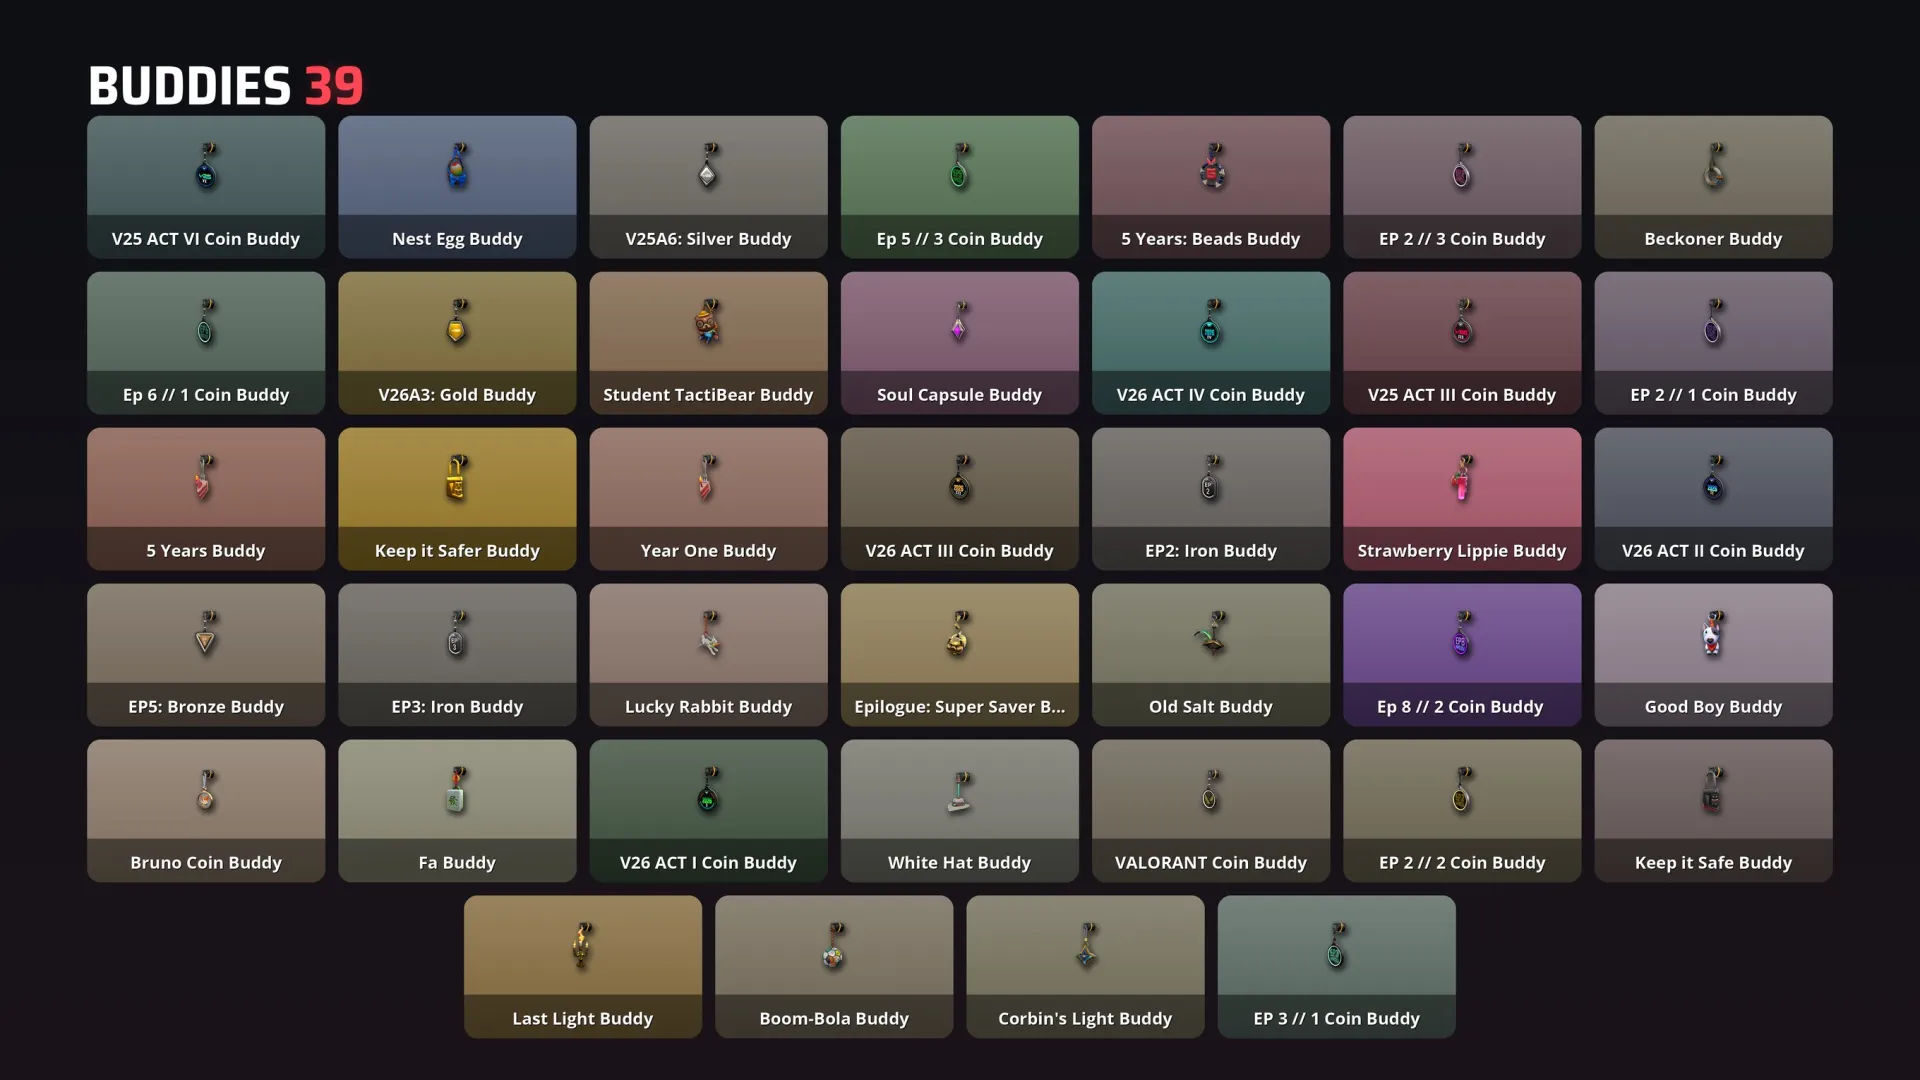
Task: Click the "Bruno Coin Buddy" name text
Action: [206, 863]
